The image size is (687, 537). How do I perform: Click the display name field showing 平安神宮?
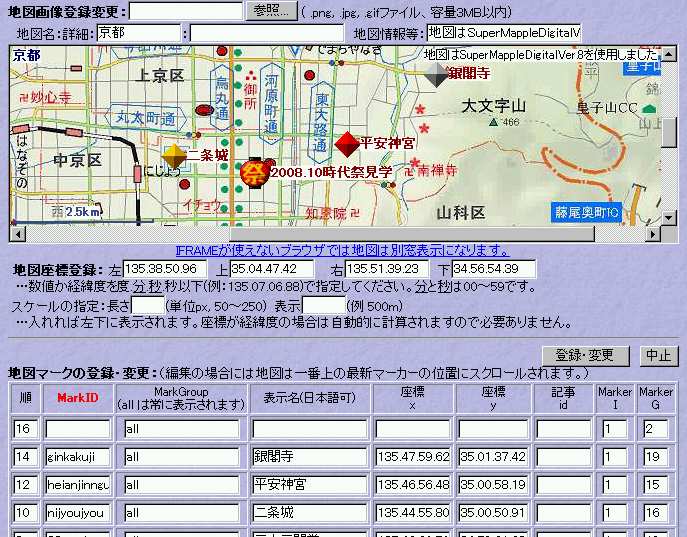(309, 485)
